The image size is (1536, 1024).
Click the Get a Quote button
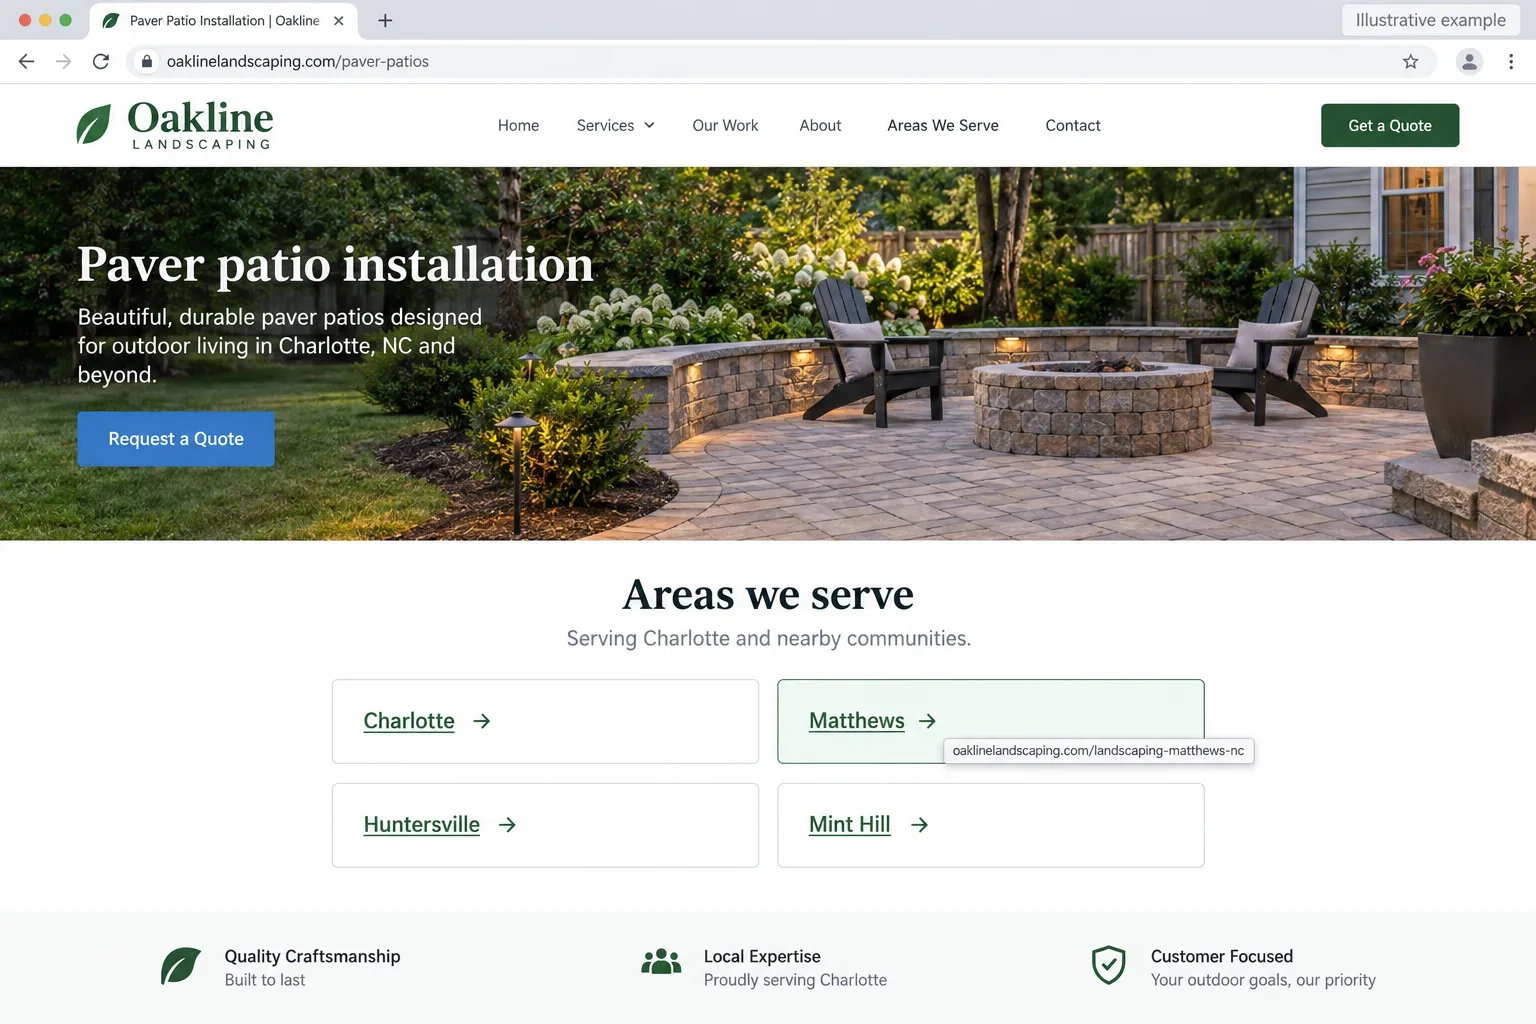click(1390, 125)
